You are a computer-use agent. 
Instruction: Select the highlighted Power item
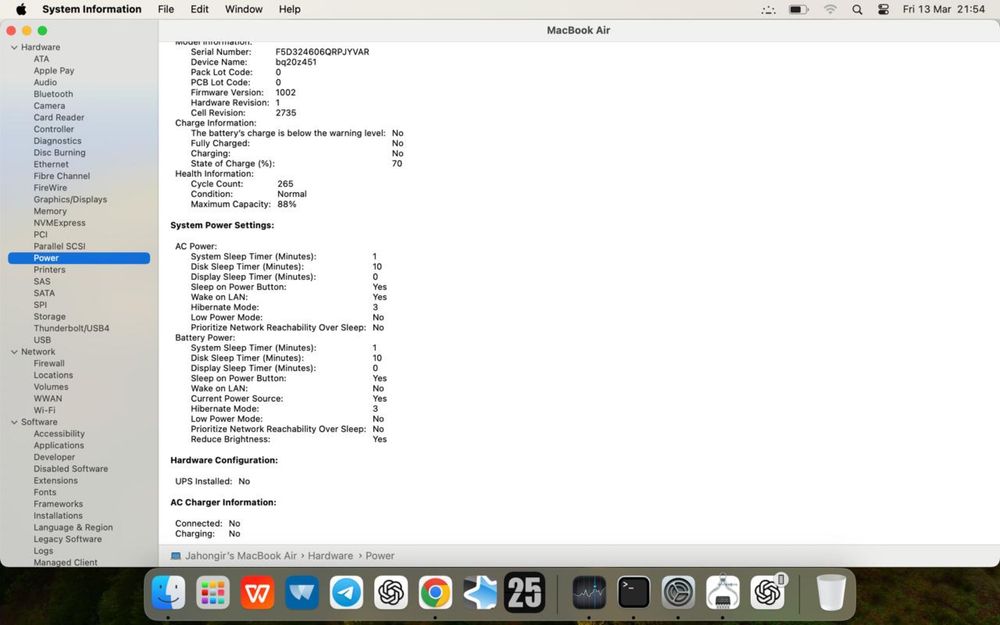click(x=79, y=258)
